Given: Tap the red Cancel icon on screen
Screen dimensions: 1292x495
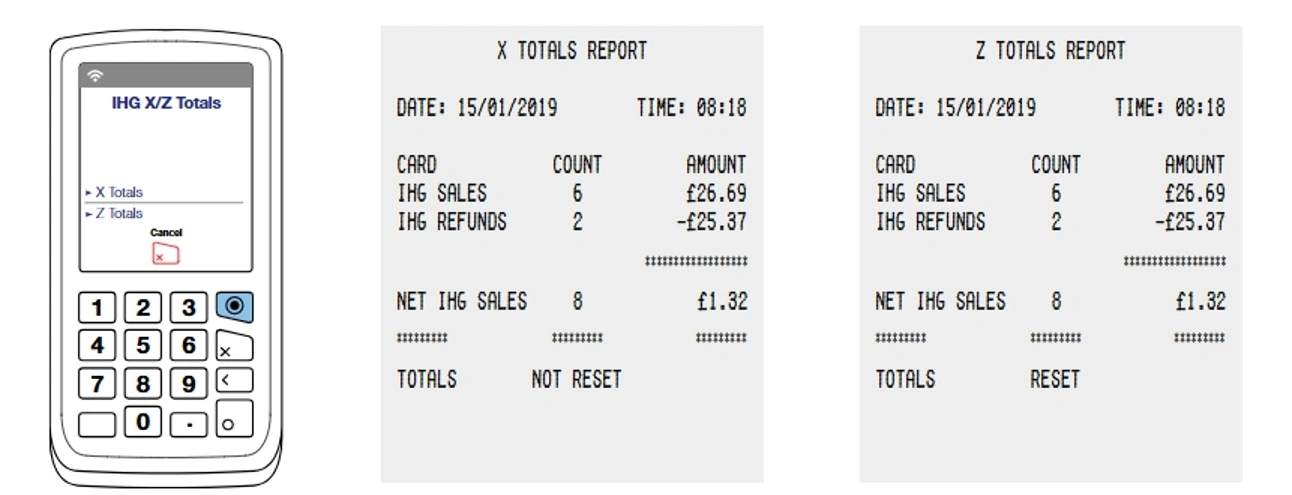Looking at the screenshot, I should coord(165,254).
